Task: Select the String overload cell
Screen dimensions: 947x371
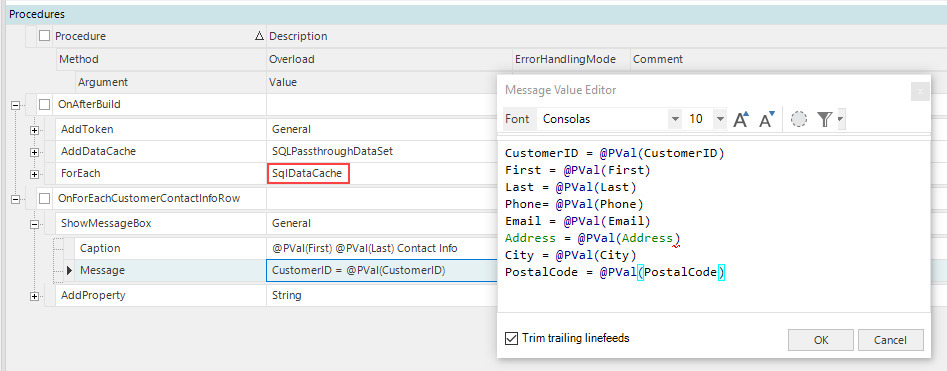Action: [x=382, y=295]
